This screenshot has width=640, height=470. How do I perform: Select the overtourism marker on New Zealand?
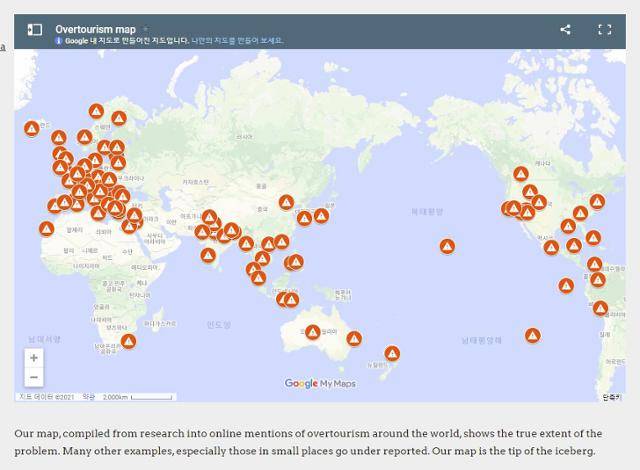392,353
